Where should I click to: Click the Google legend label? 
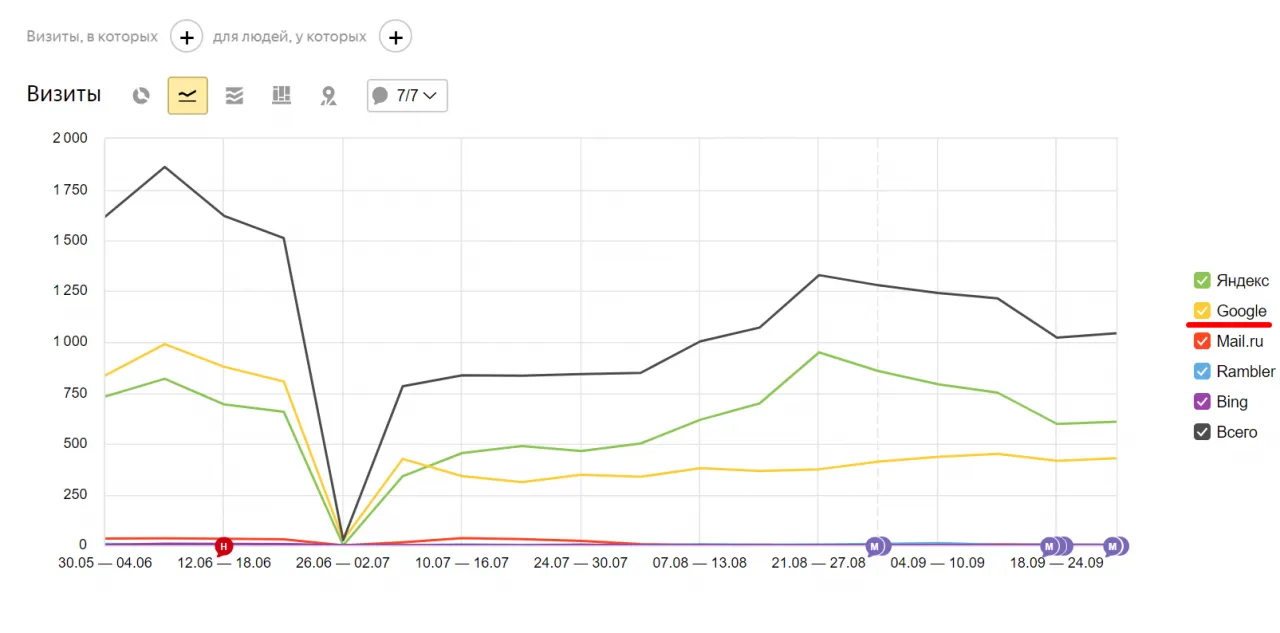click(1241, 311)
